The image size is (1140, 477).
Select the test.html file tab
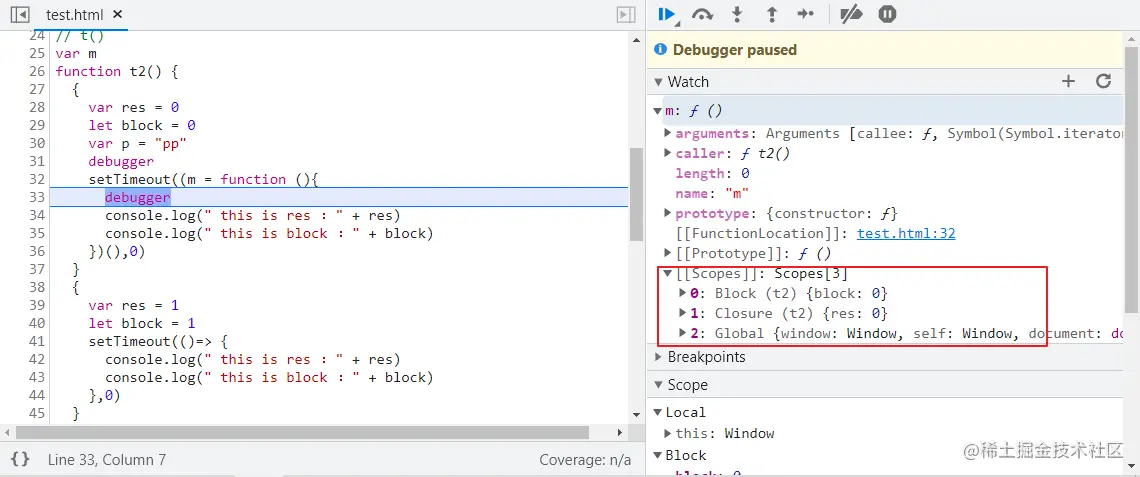81,15
